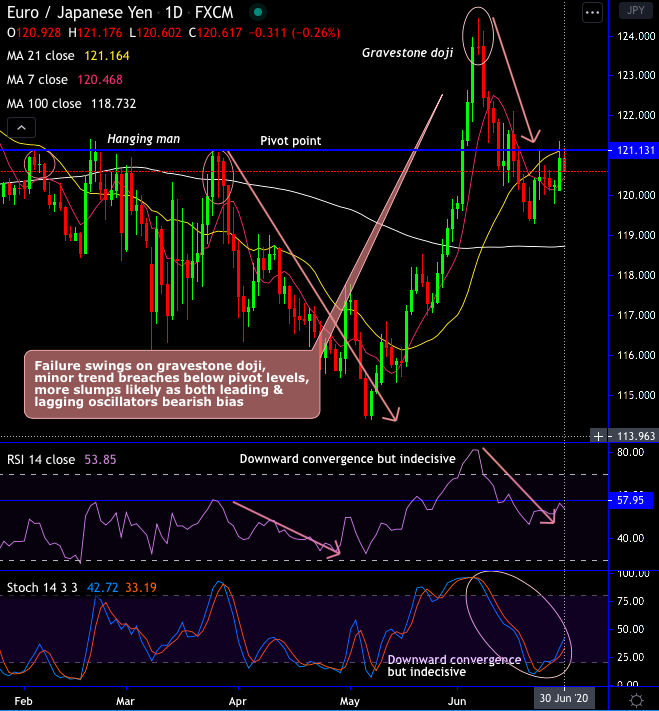Select the Stoch 14 3 3 indicator legend
Image resolution: width=659 pixels, height=711 pixels.
click(x=42, y=588)
